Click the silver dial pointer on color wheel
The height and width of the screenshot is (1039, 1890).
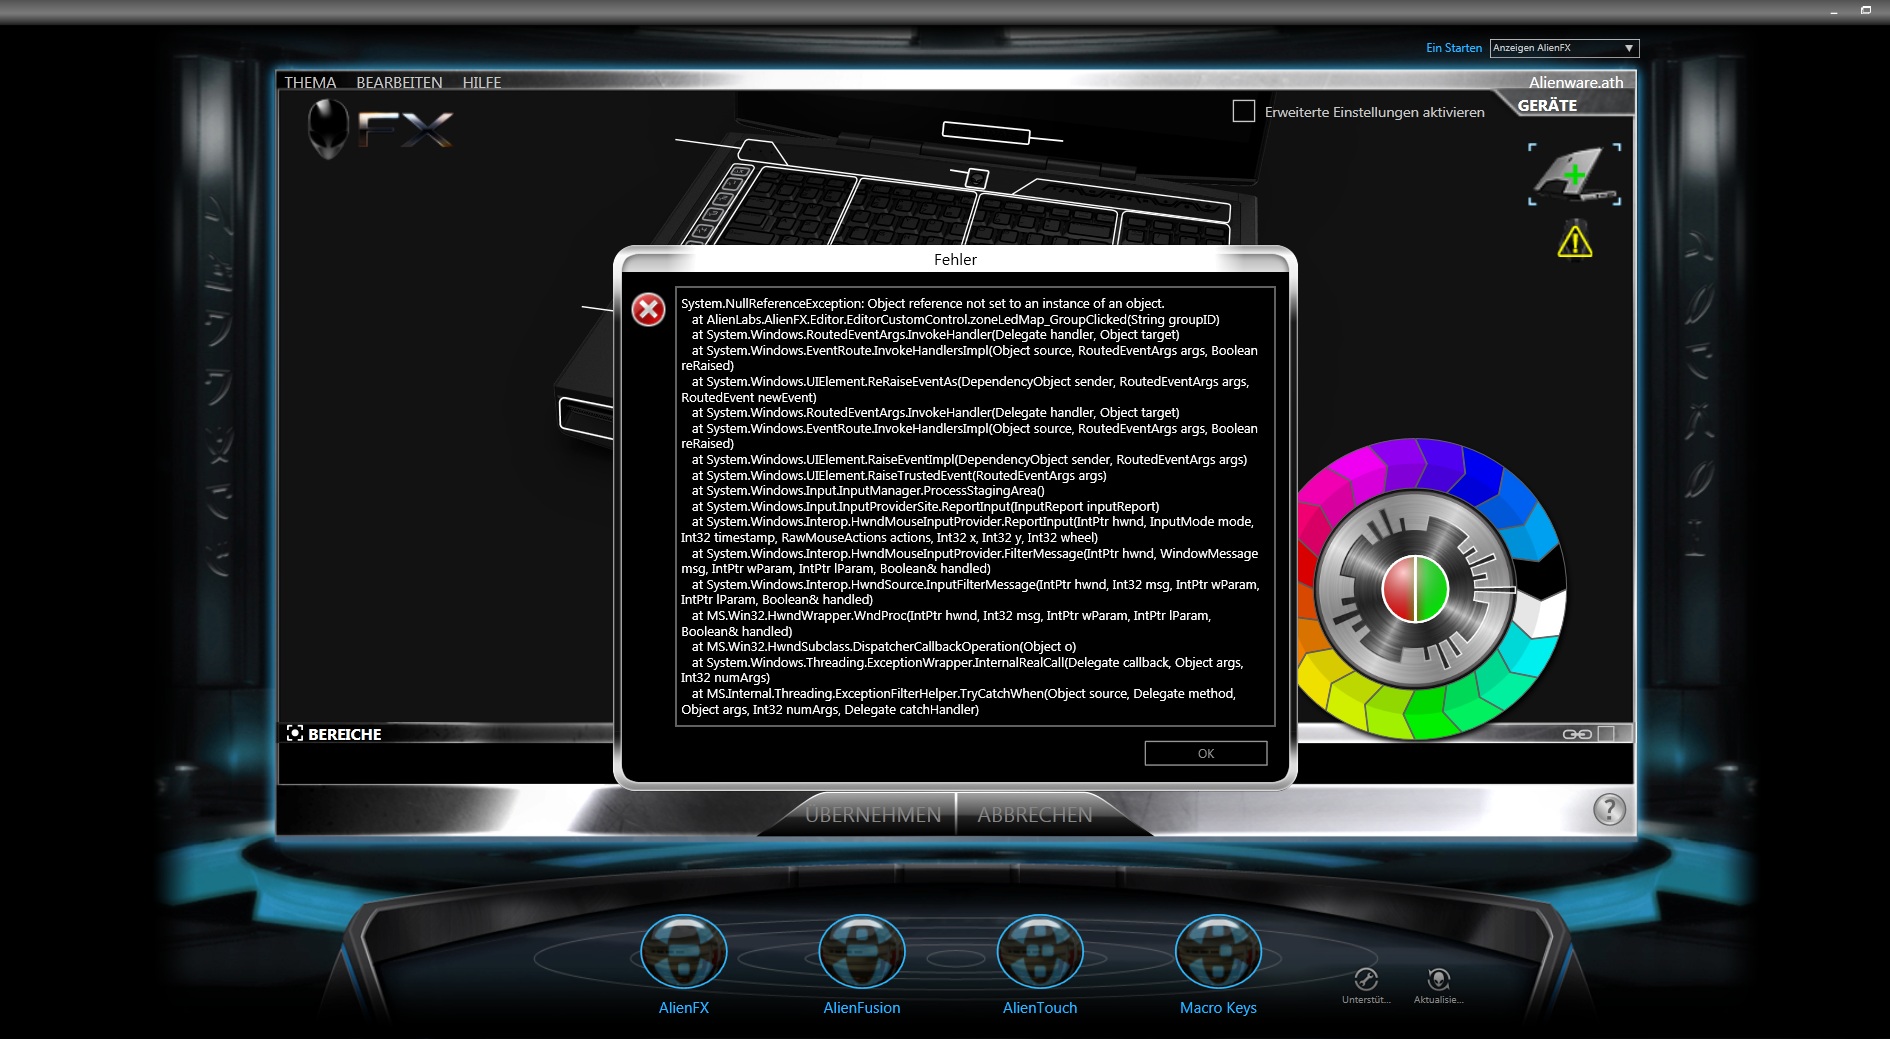(1497, 590)
